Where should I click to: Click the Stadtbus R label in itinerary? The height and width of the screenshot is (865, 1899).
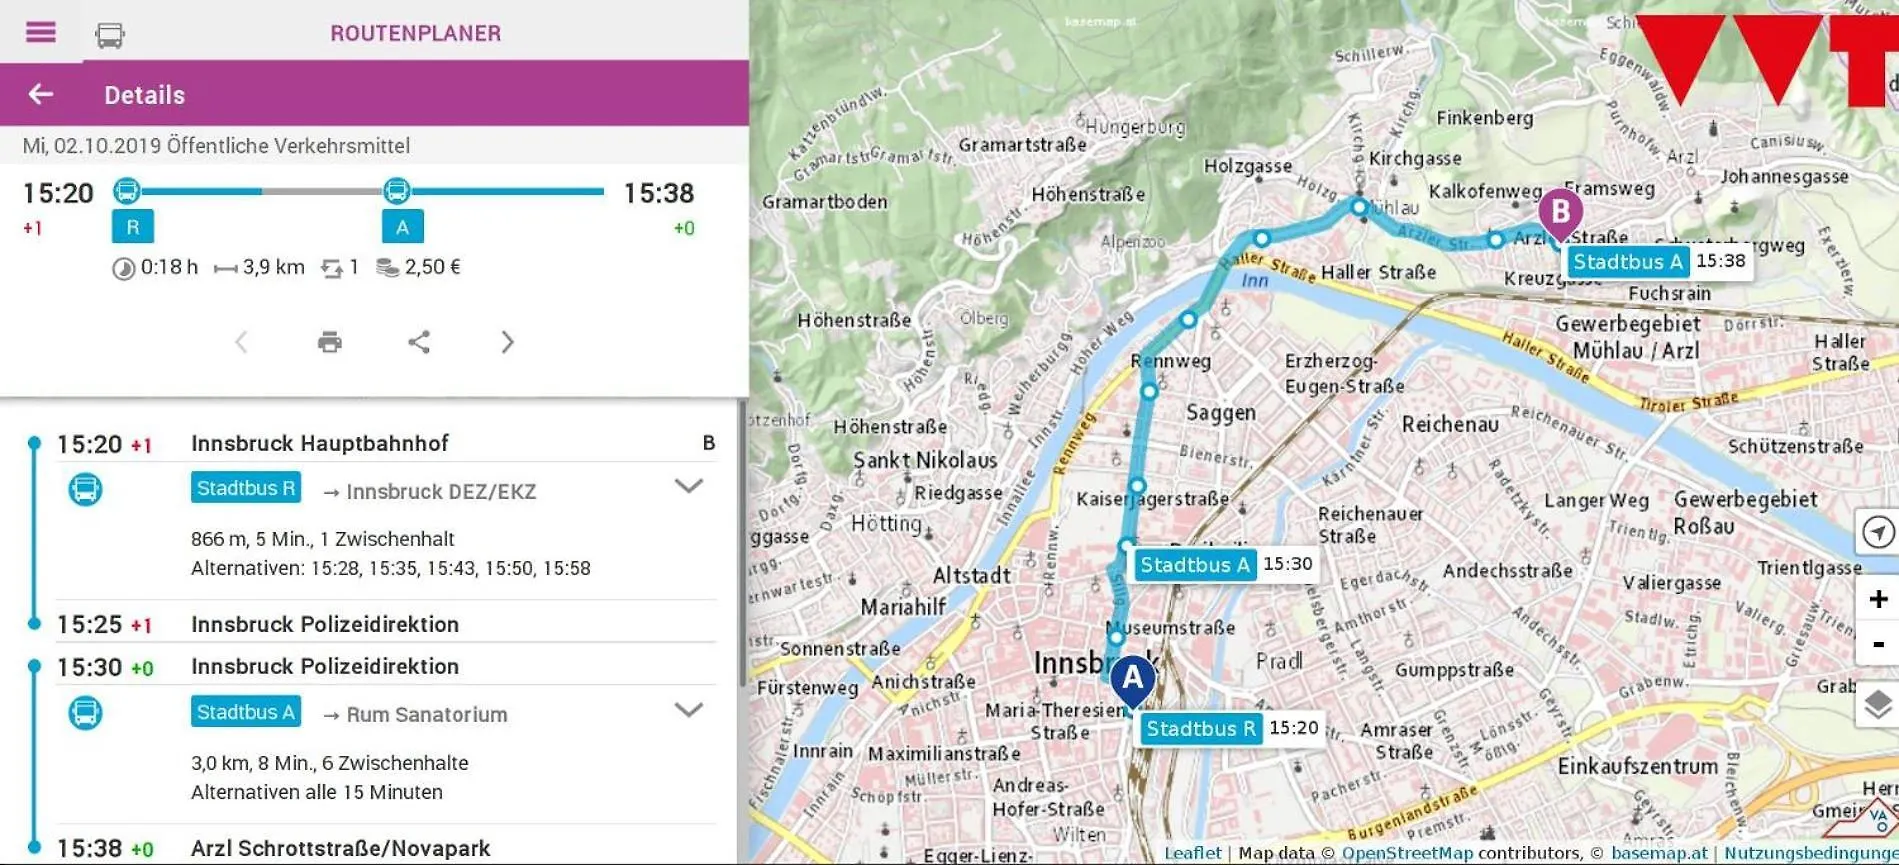point(246,488)
